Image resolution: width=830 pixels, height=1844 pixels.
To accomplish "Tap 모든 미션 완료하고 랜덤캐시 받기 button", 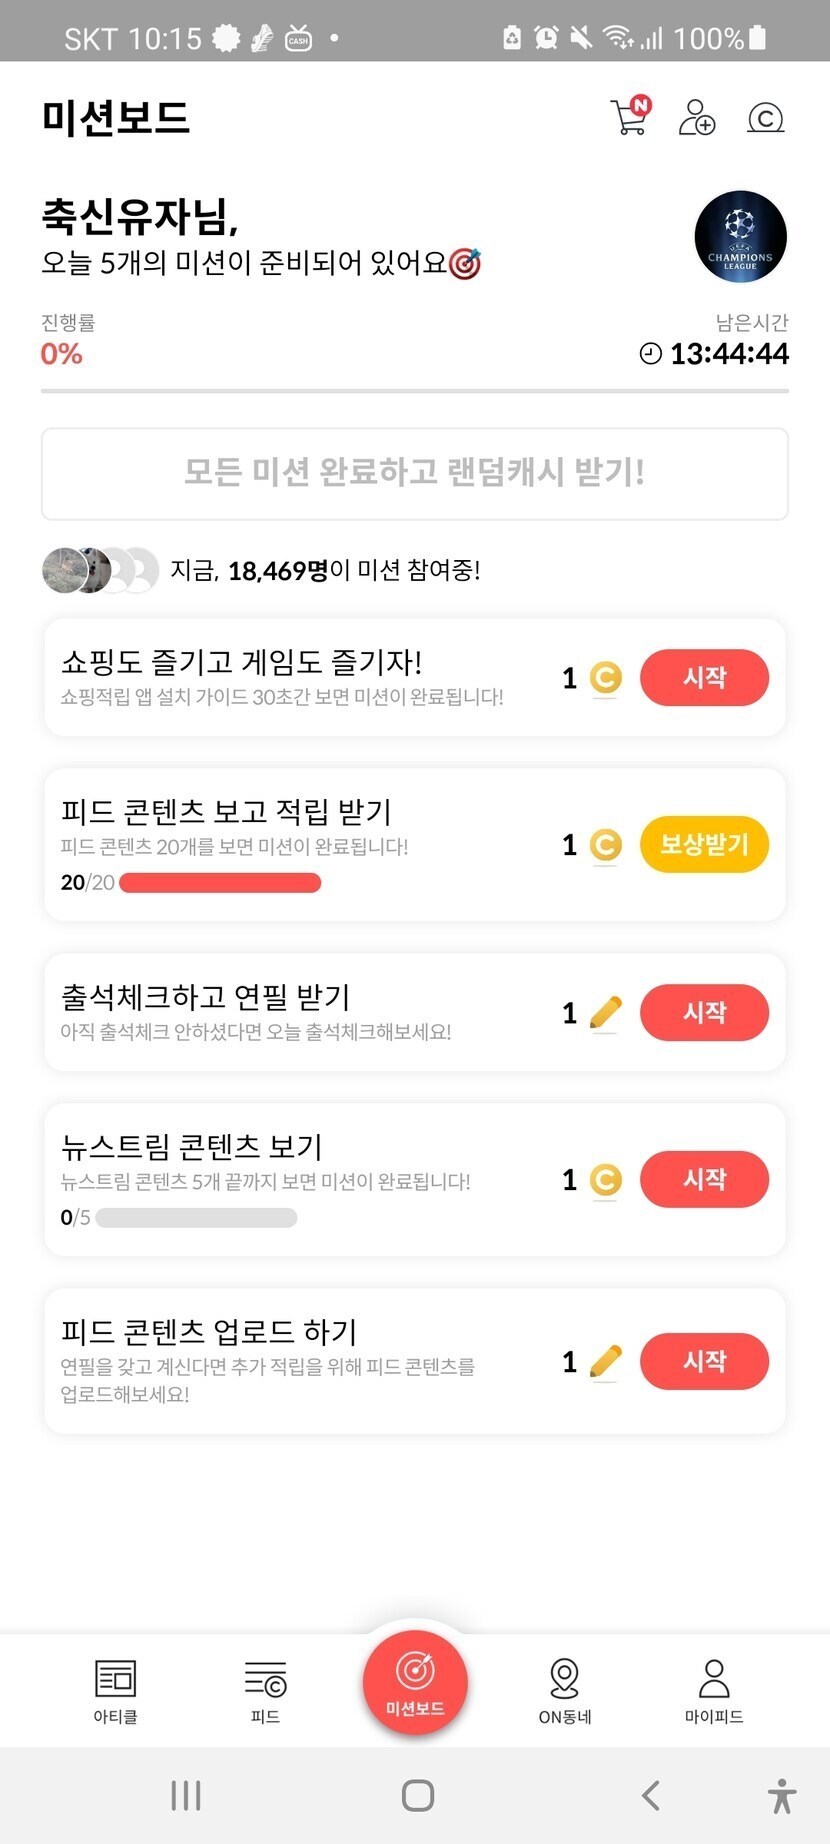I will 415,473.
